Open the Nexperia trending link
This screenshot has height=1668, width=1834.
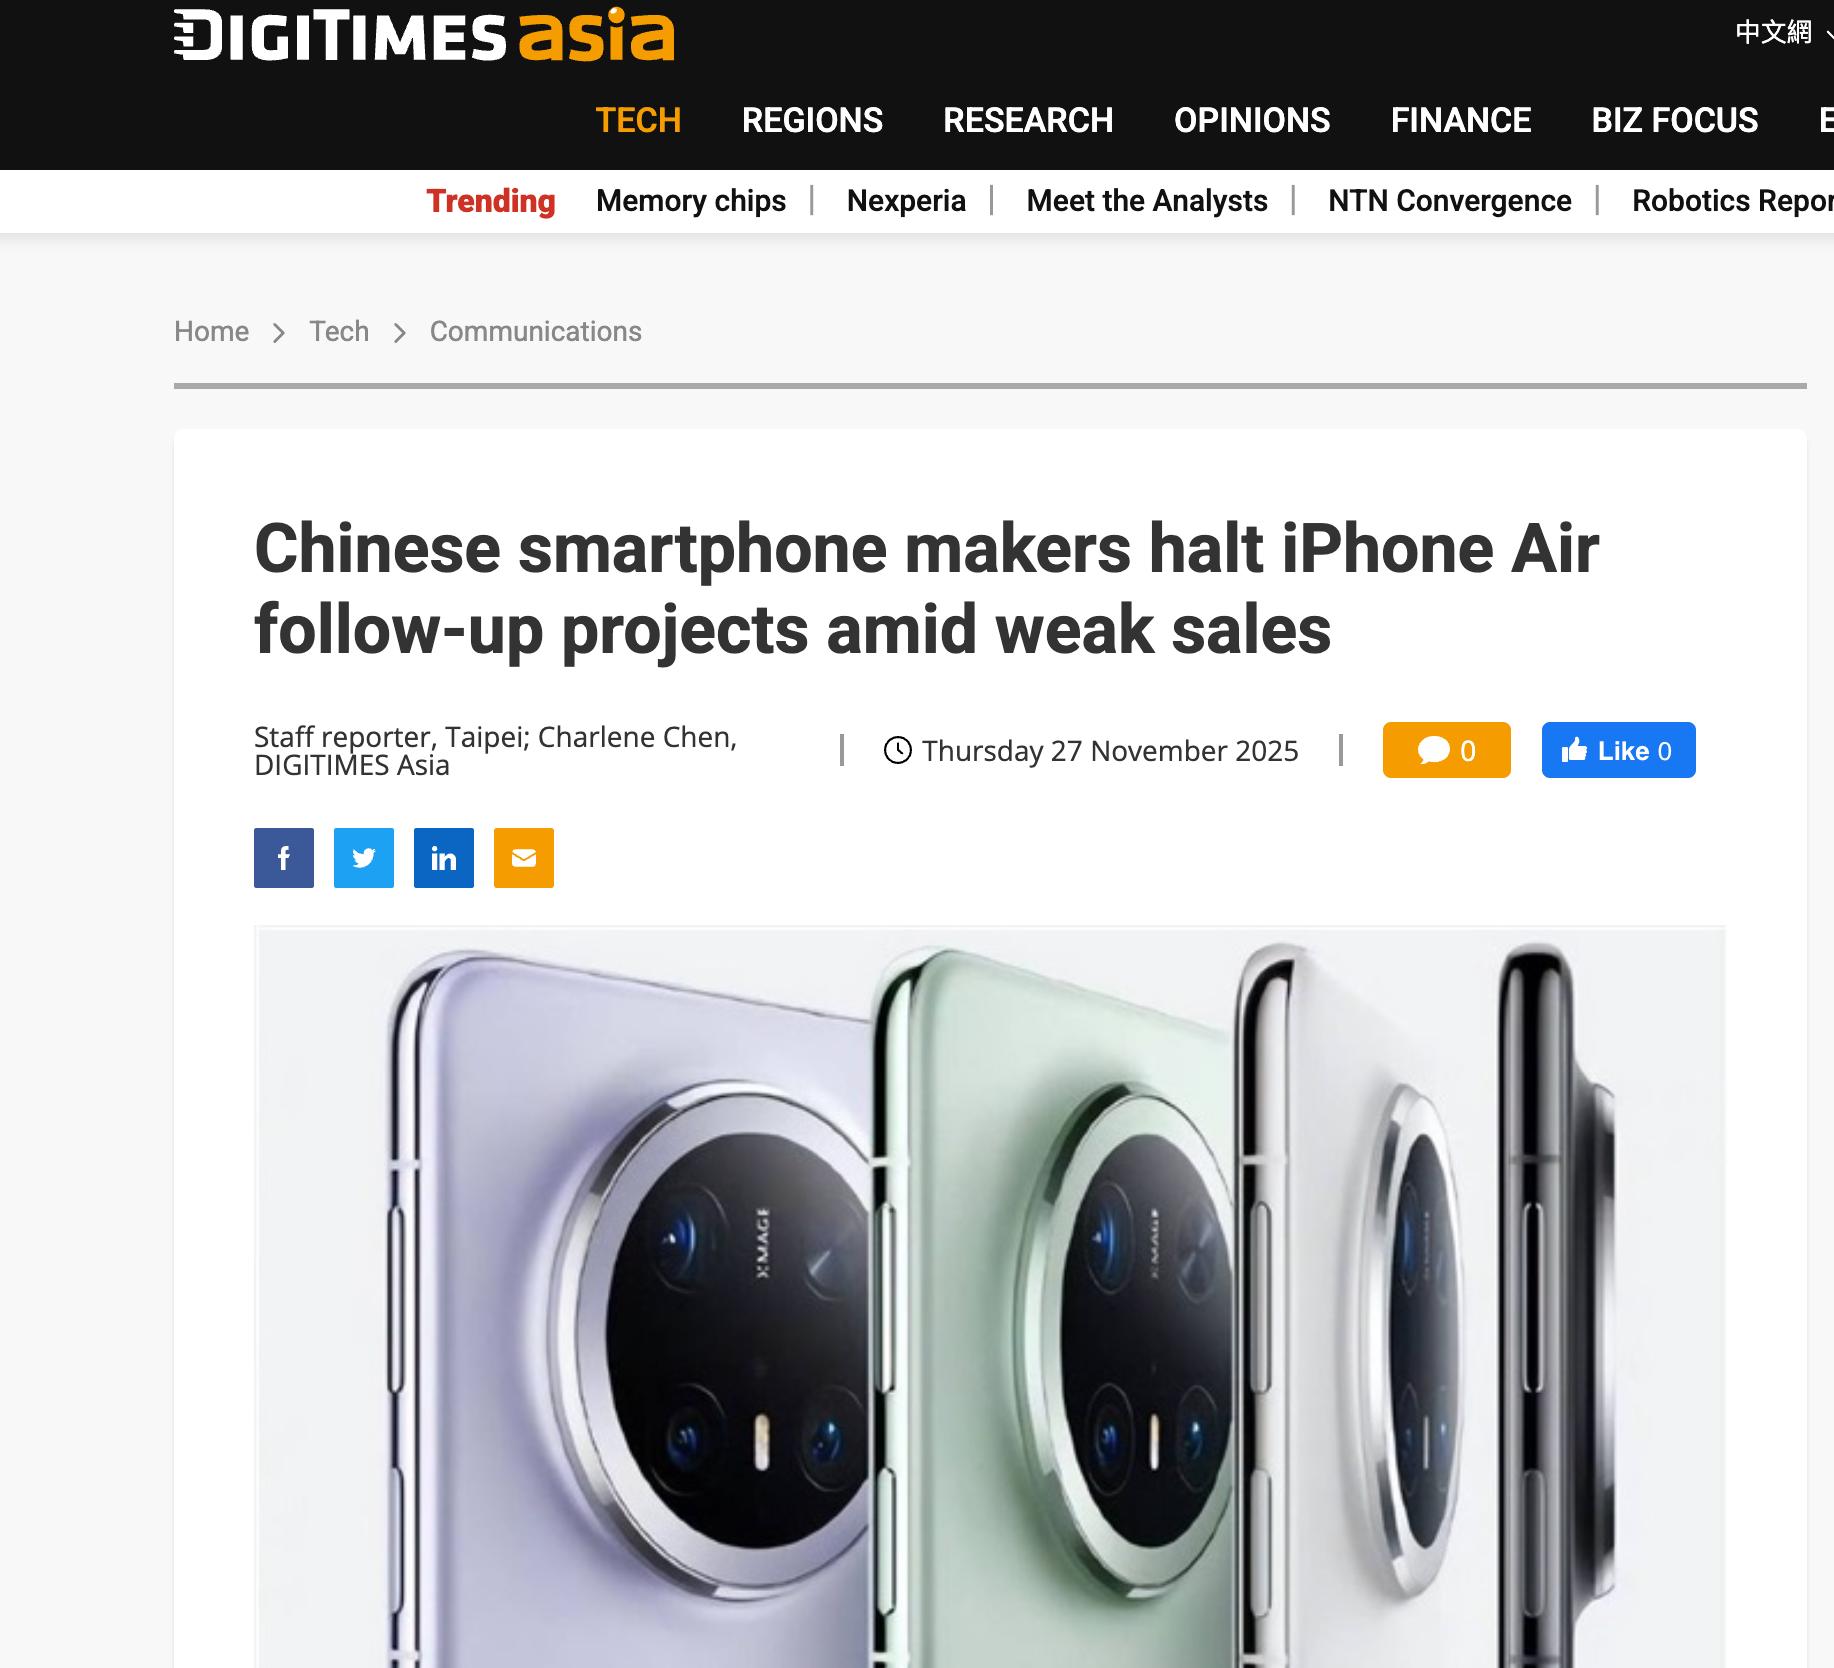point(906,201)
